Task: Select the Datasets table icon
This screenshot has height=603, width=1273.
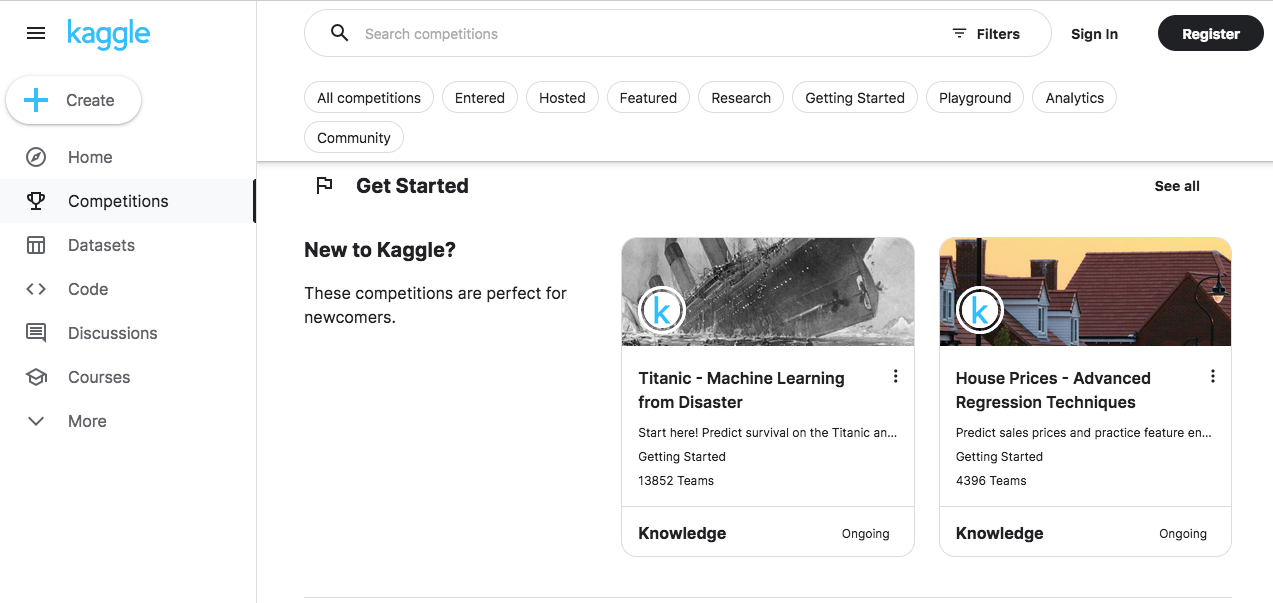Action: click(x=36, y=245)
